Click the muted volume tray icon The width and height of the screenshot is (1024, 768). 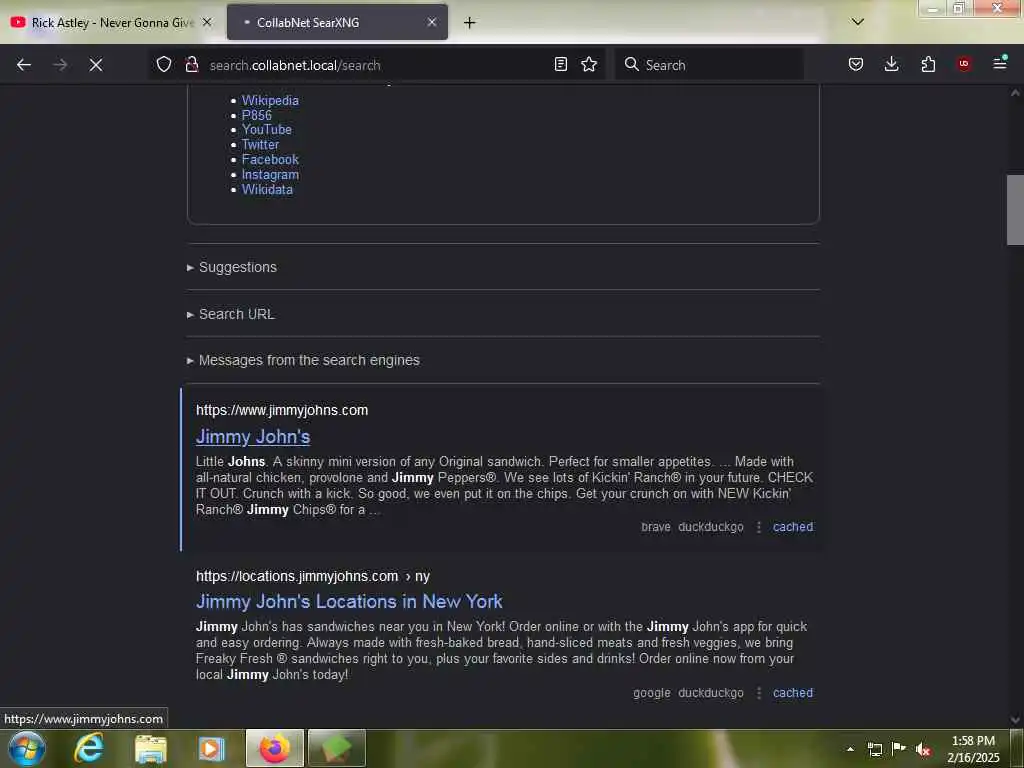tap(923, 749)
